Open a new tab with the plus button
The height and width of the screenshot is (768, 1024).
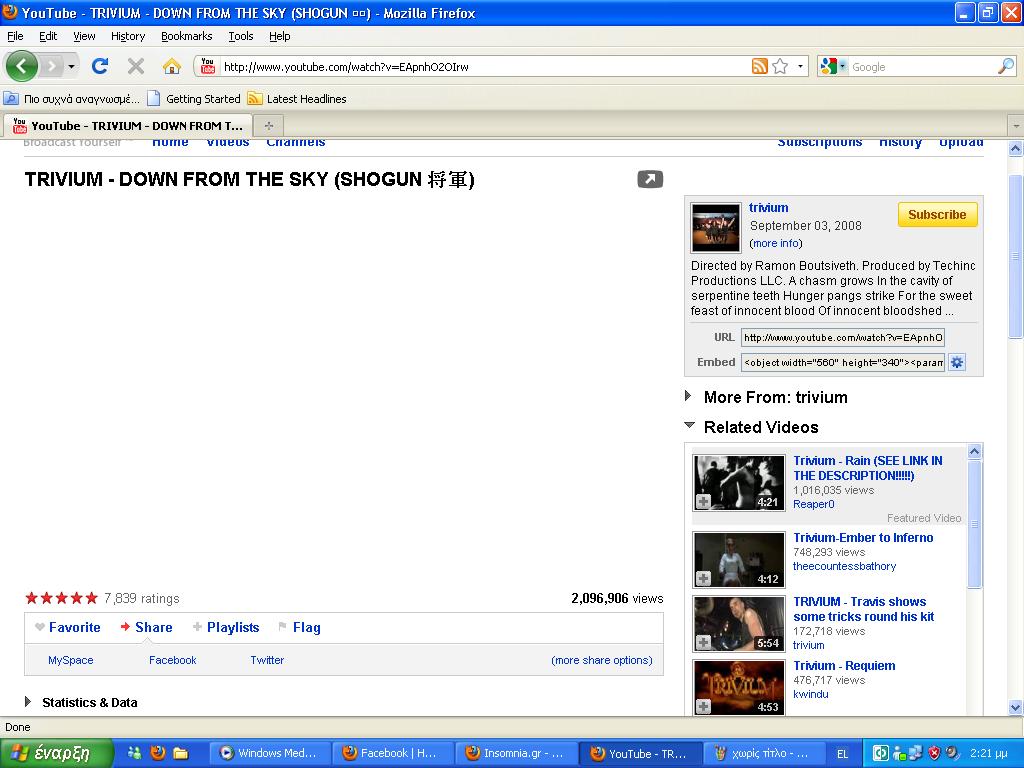tap(268, 125)
